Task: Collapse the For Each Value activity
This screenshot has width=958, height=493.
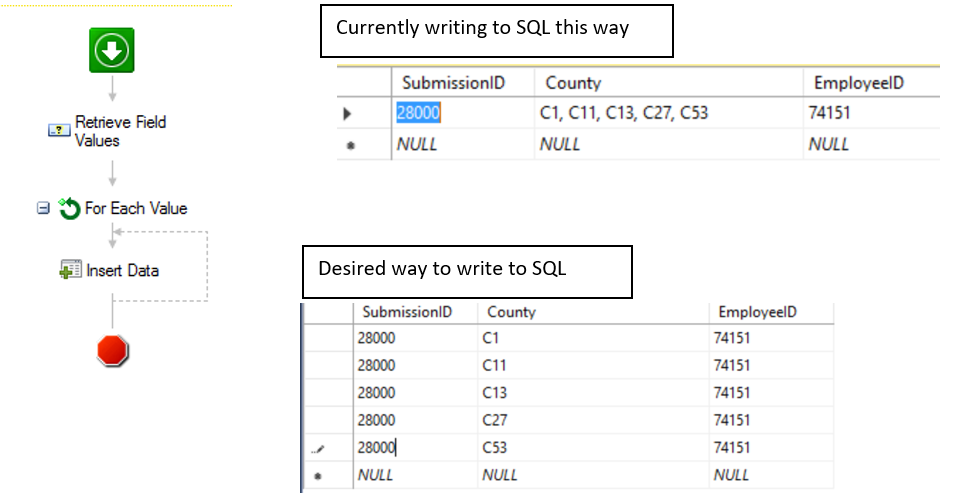Action: pyautogui.click(x=43, y=209)
